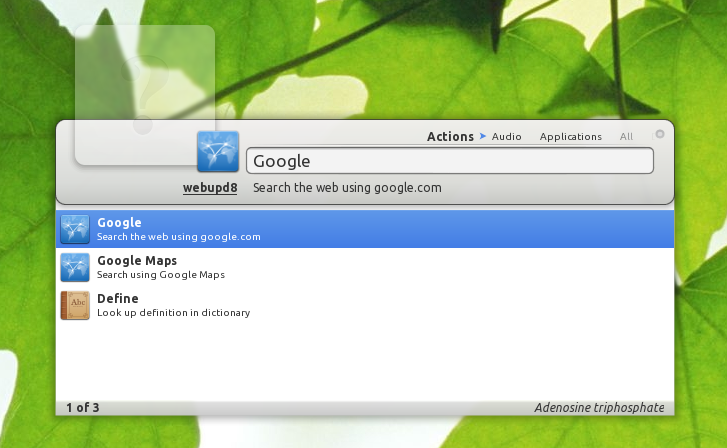The image size is (727, 448).
Task: Focus the search field containing Google
Action: [x=450, y=161]
